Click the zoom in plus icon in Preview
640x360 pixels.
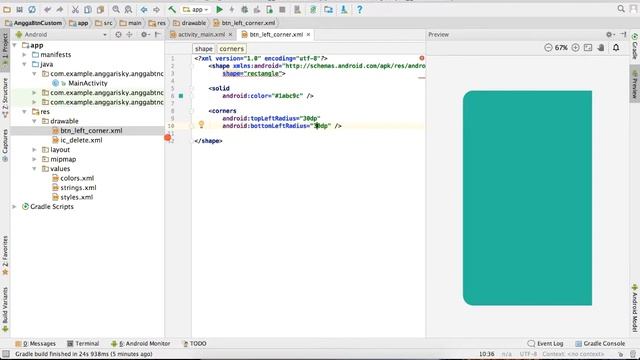[x=575, y=48]
